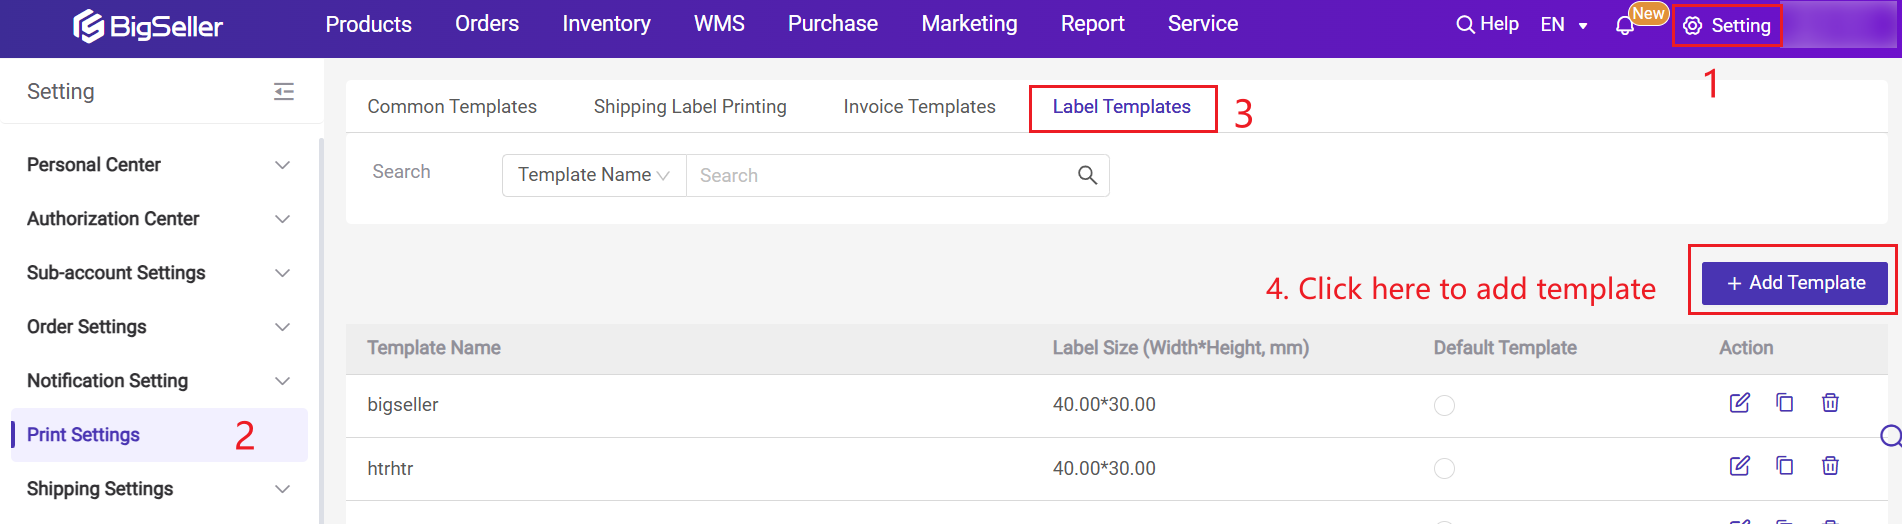
Task: Open the notification bell
Action: click(1625, 25)
